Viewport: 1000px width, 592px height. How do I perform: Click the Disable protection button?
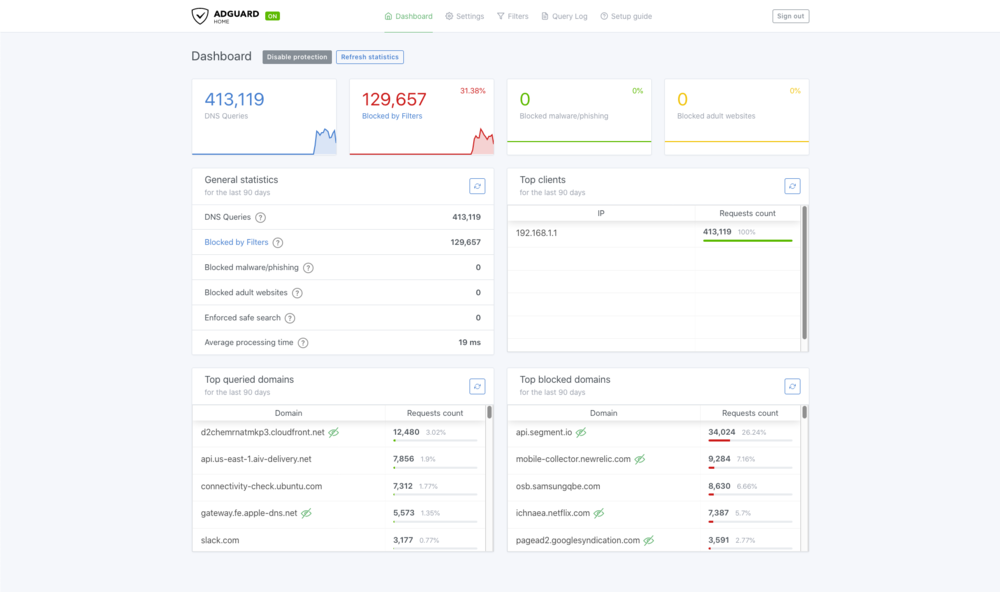(x=297, y=57)
